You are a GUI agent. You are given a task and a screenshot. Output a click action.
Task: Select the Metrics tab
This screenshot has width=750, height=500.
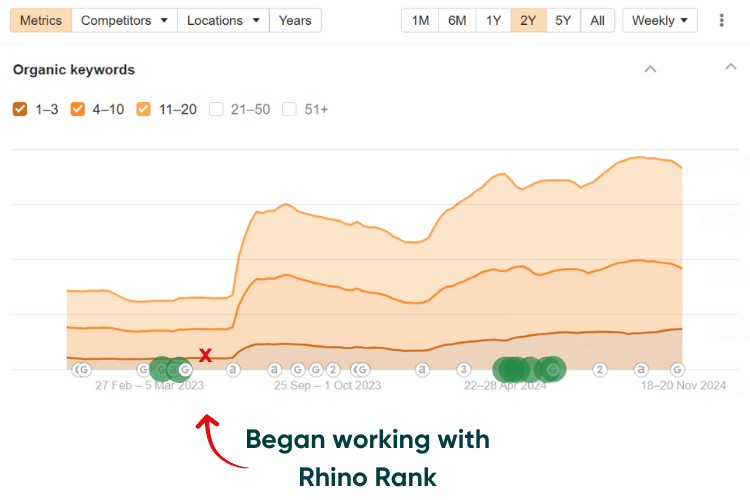click(41, 21)
